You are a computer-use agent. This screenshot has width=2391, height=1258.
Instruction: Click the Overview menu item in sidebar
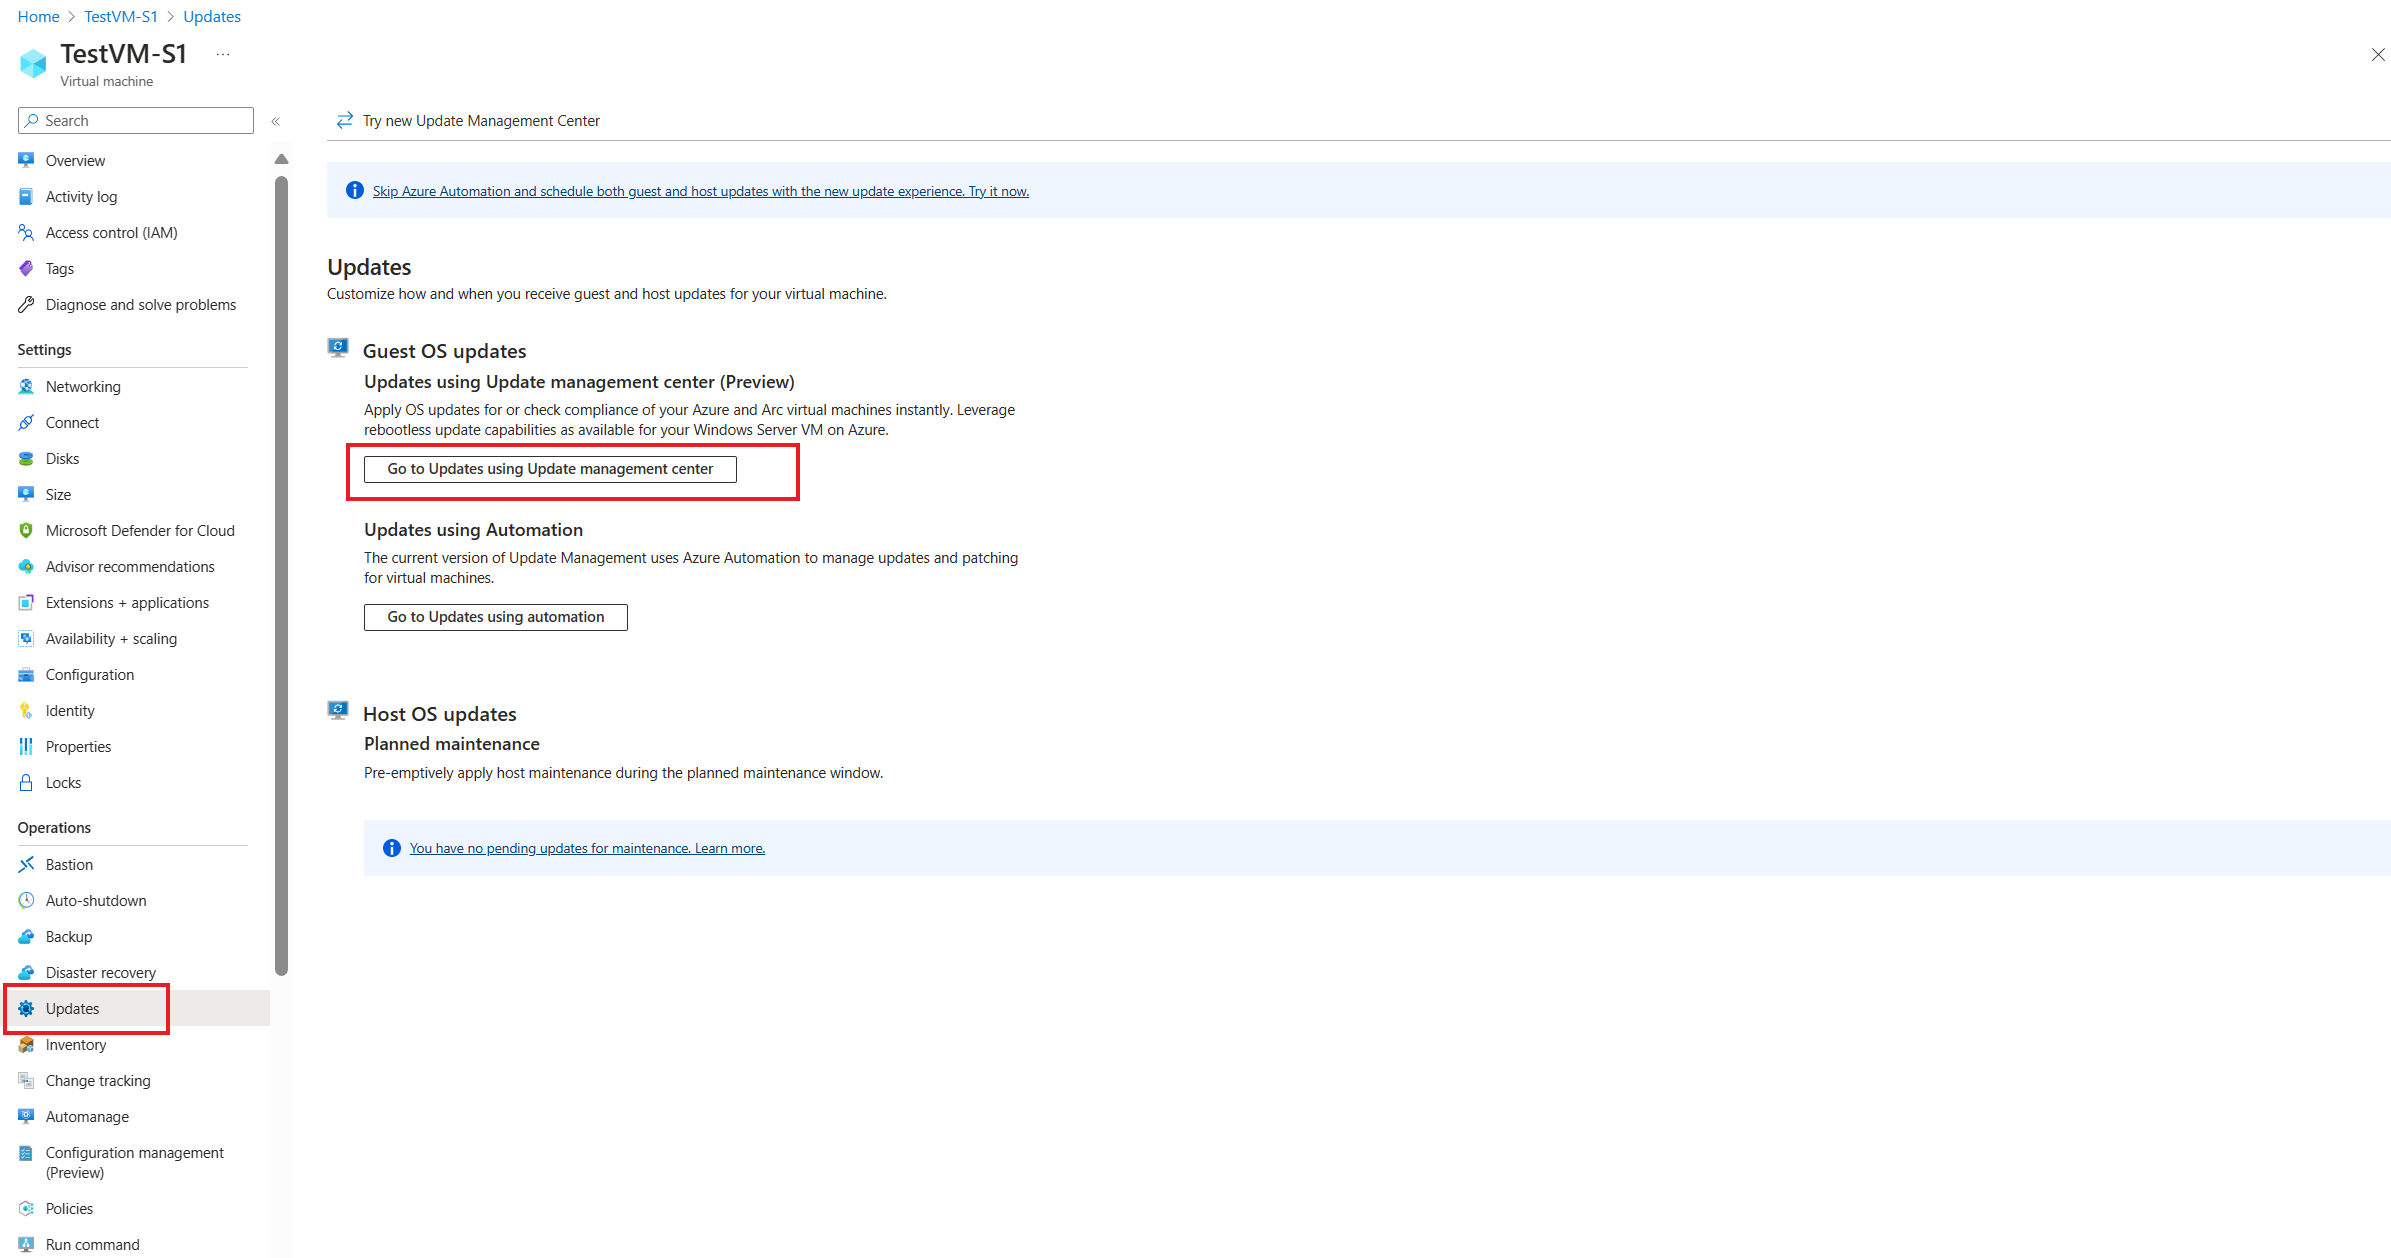coord(74,160)
